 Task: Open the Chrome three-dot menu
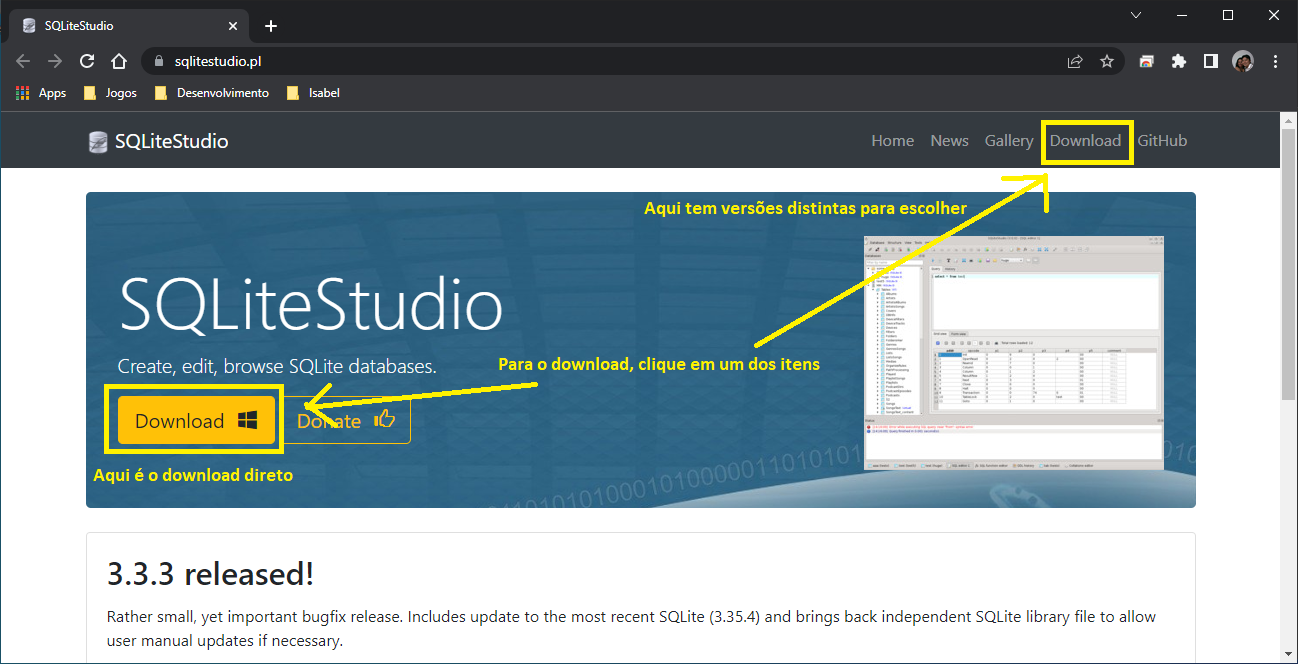click(1275, 61)
